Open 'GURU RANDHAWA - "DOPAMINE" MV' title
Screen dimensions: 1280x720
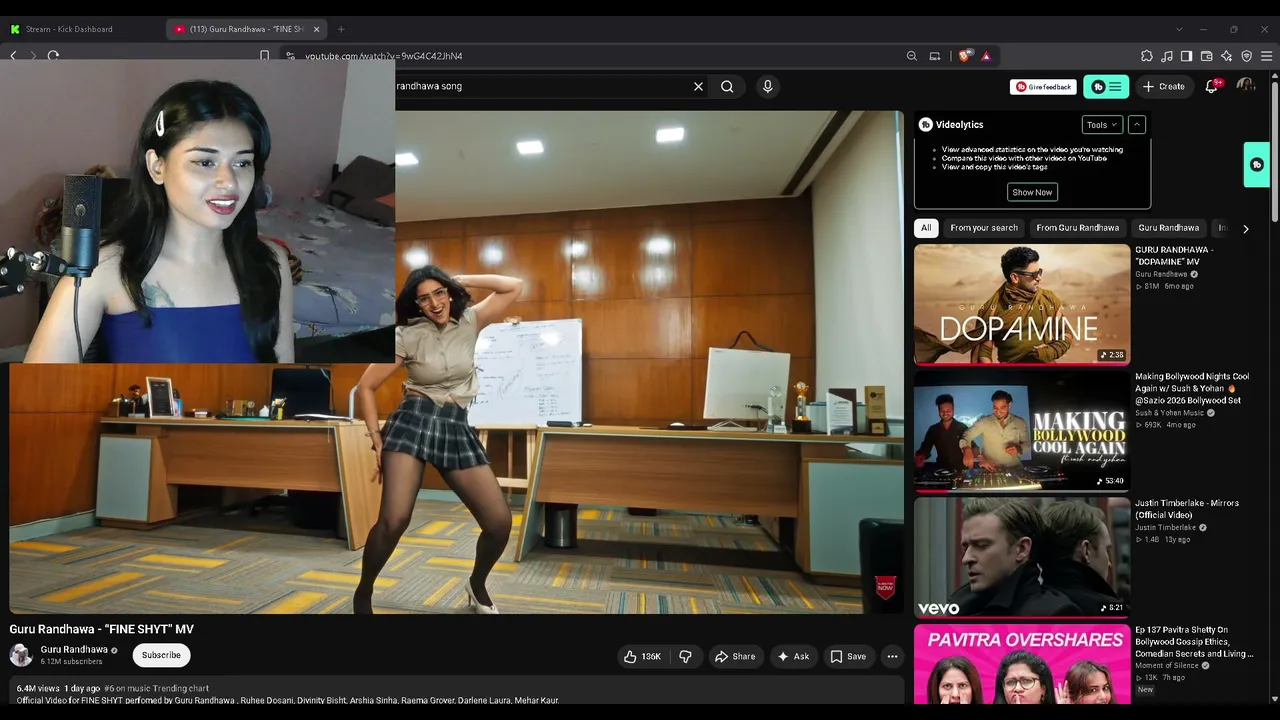(1175, 256)
